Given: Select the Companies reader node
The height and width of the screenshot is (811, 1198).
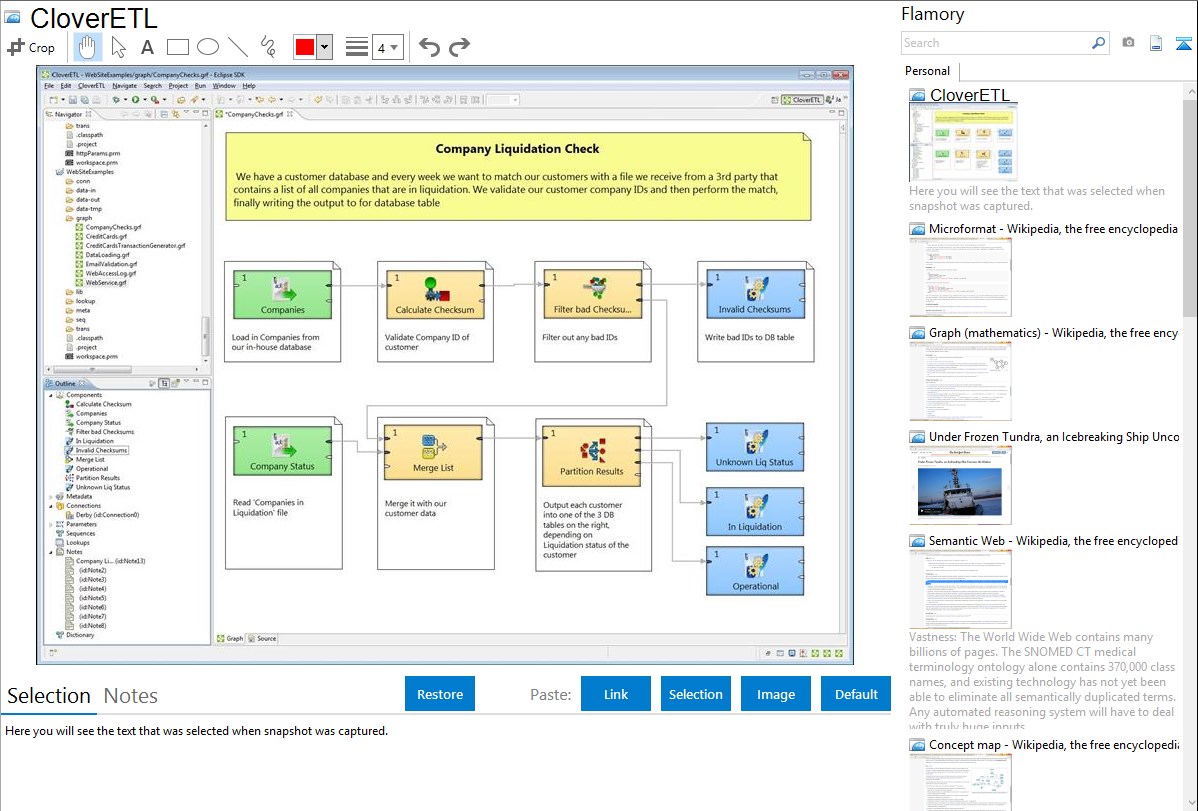Looking at the screenshot, I should point(283,294).
